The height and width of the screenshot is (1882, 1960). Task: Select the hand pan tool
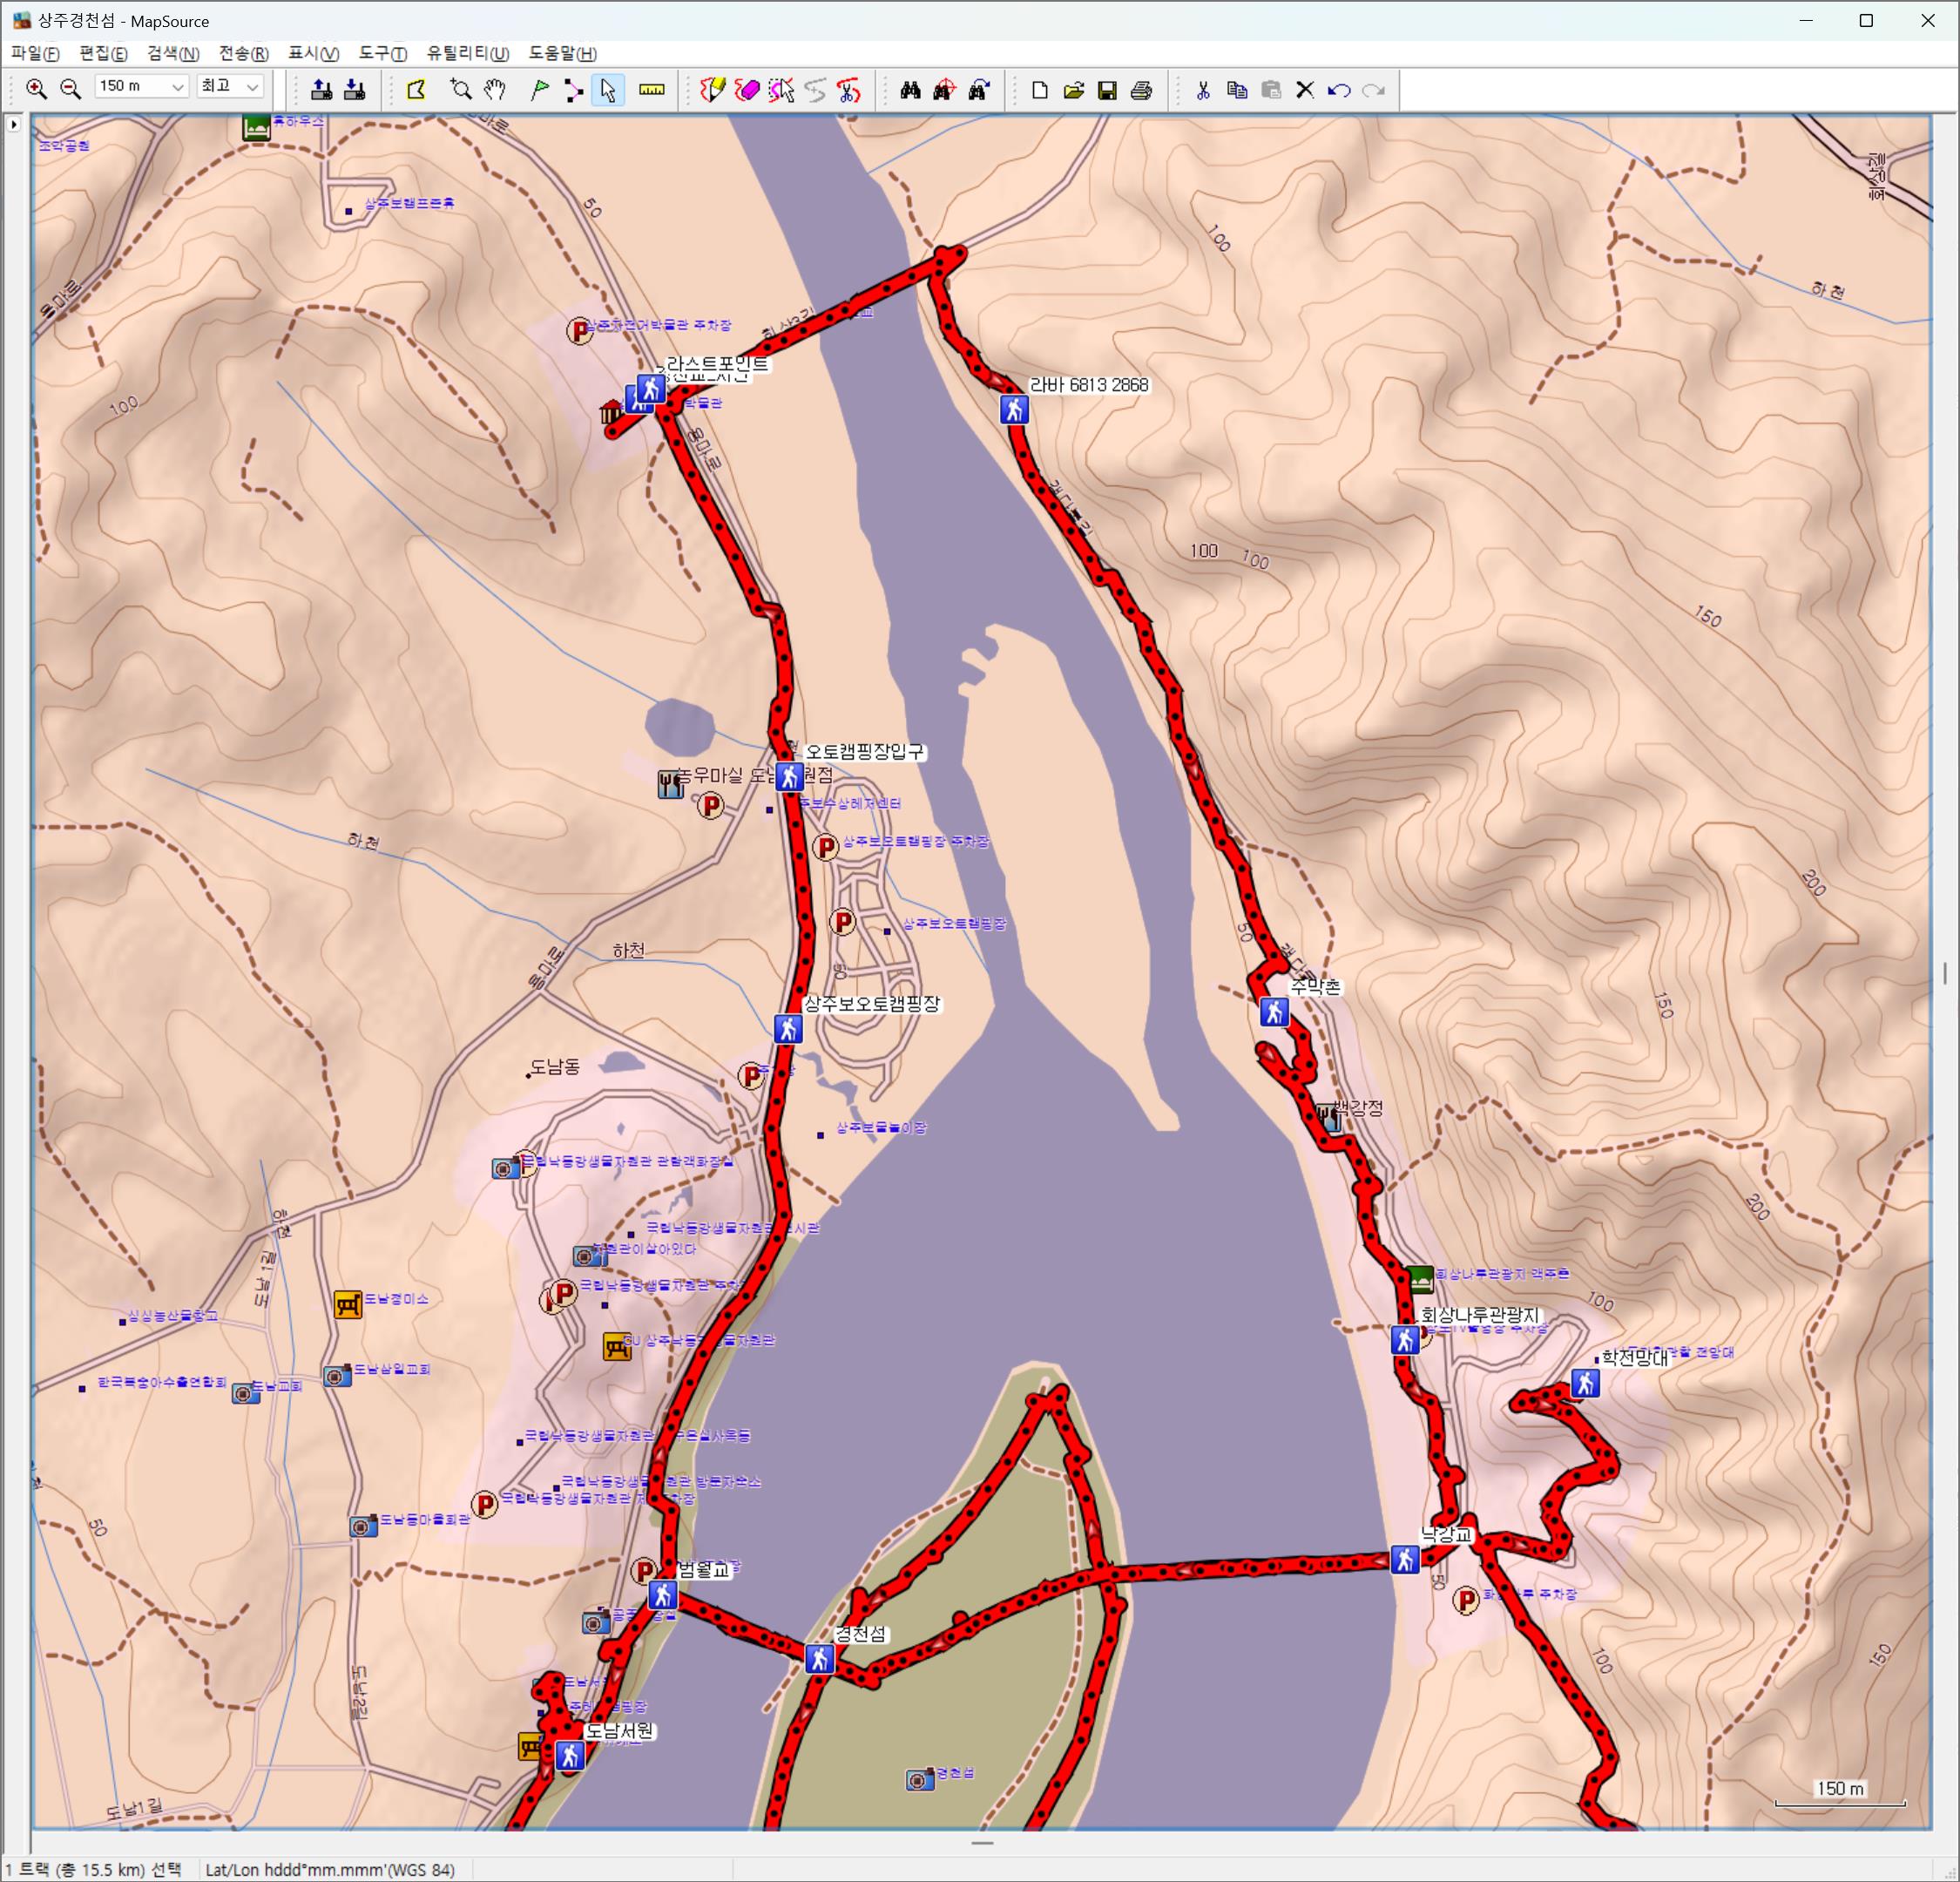495,90
